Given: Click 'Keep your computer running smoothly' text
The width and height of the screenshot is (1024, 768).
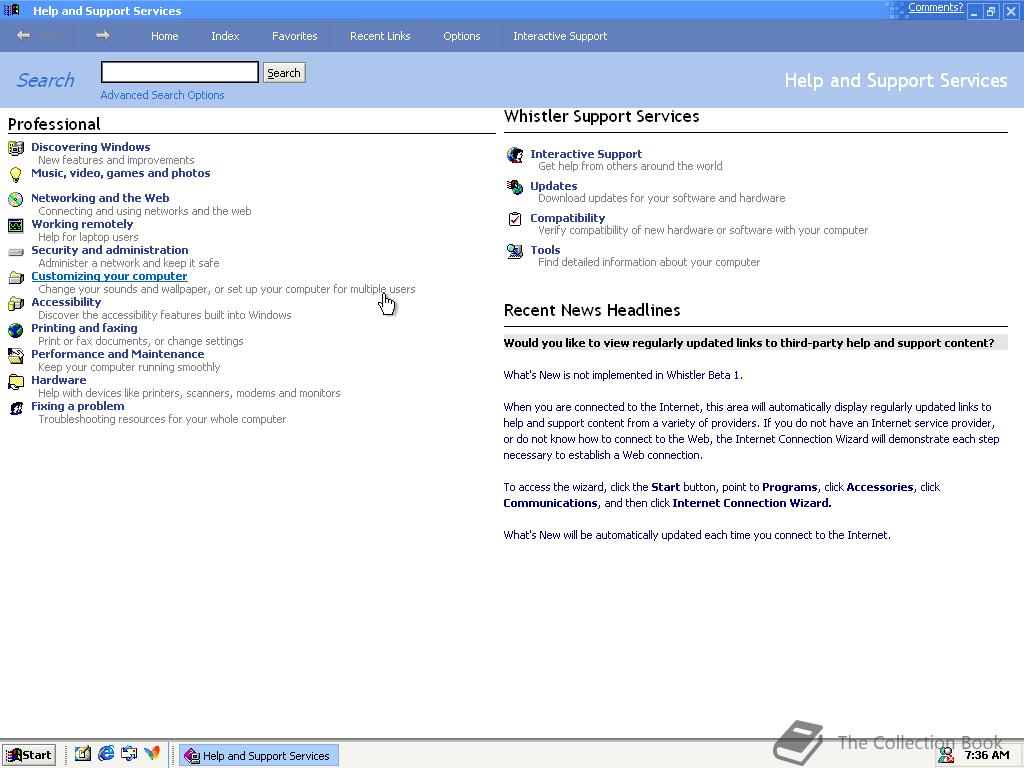Looking at the screenshot, I should (x=129, y=367).
